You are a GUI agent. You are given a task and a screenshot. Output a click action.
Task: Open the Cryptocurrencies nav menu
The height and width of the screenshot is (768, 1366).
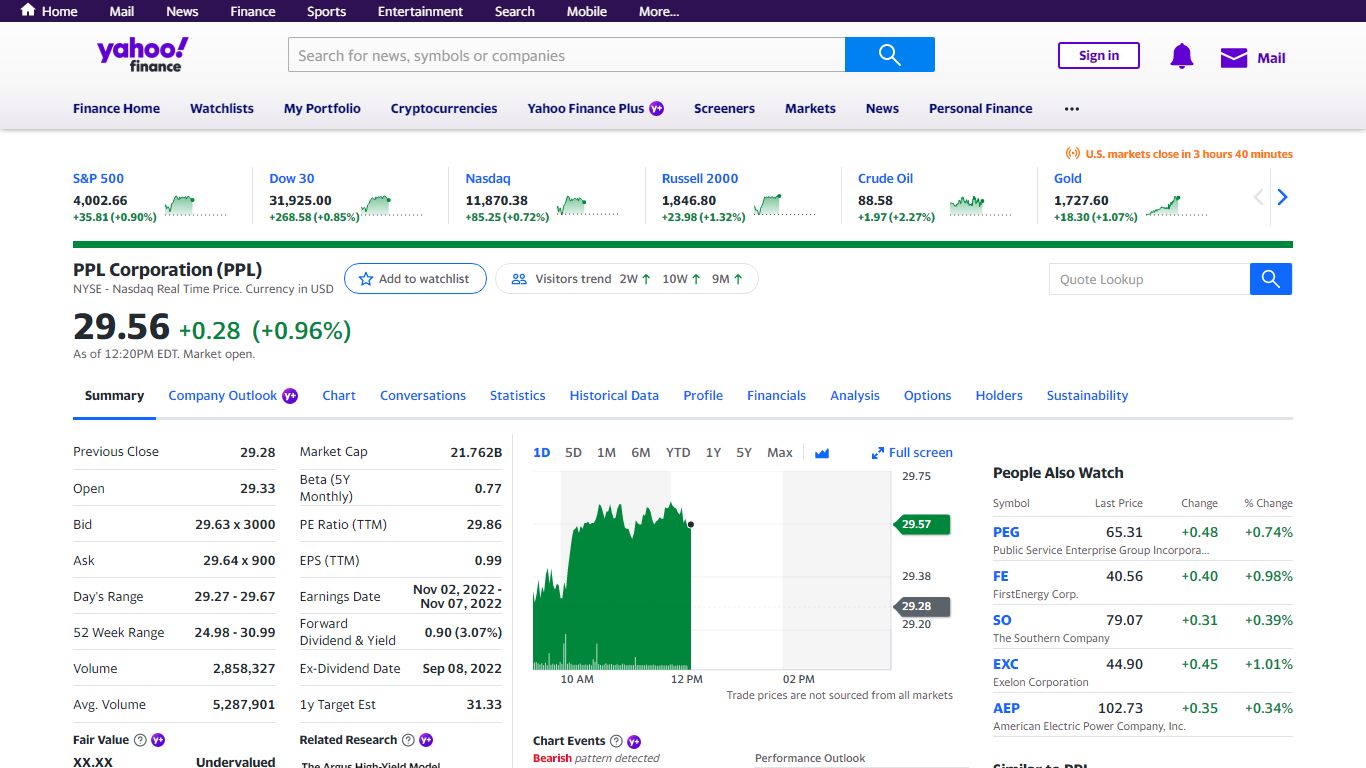click(x=444, y=108)
